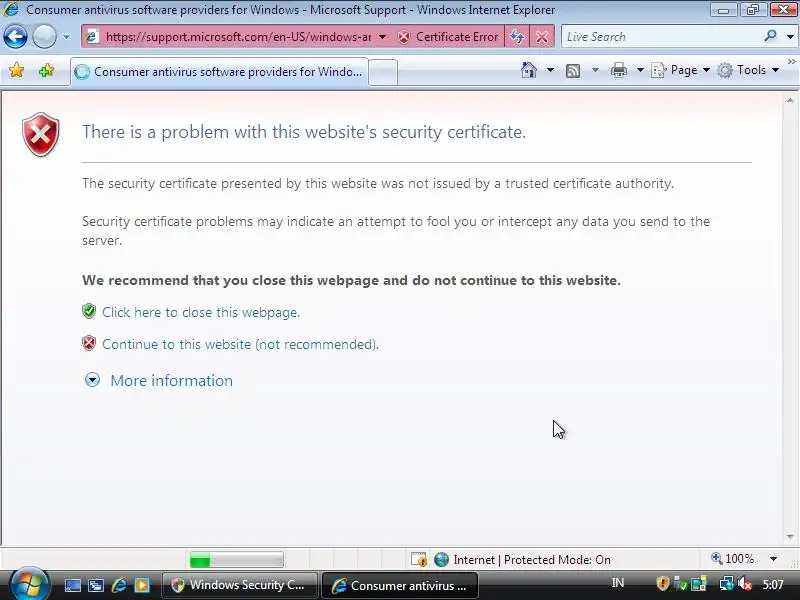Run search with the magnifier icon

pos(770,36)
